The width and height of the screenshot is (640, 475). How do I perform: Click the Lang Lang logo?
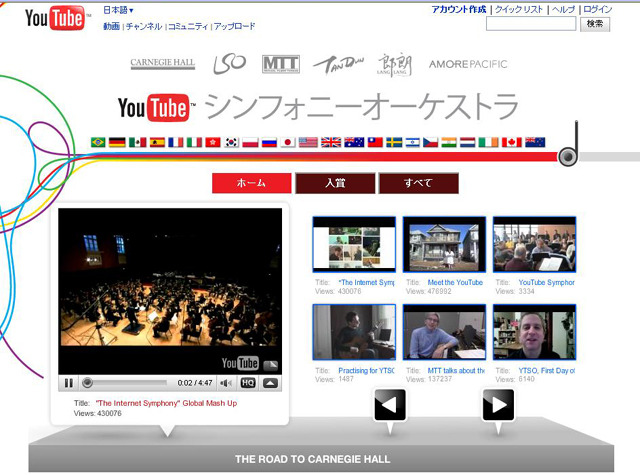point(394,64)
